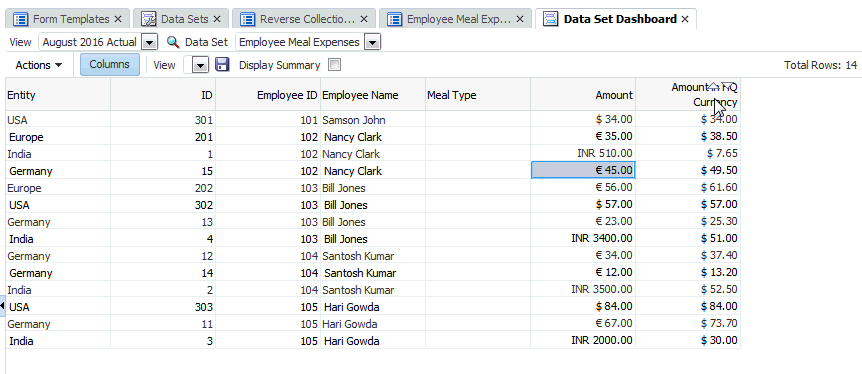Click the € 12.00 amount cell
Image resolution: width=862 pixels, height=374 pixels.
point(583,272)
